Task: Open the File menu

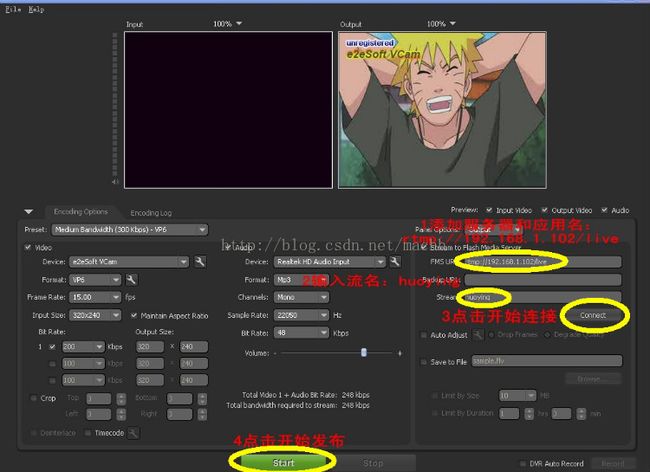Action: coord(13,9)
